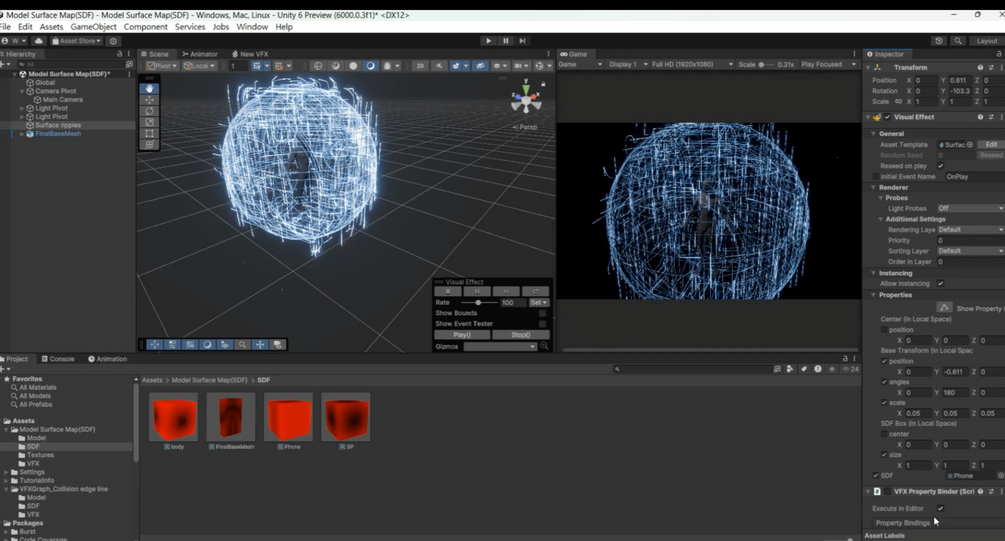Click the settings gear next to Asset Store
Image resolution: width=1005 pixels, height=541 pixels.
[113, 40]
